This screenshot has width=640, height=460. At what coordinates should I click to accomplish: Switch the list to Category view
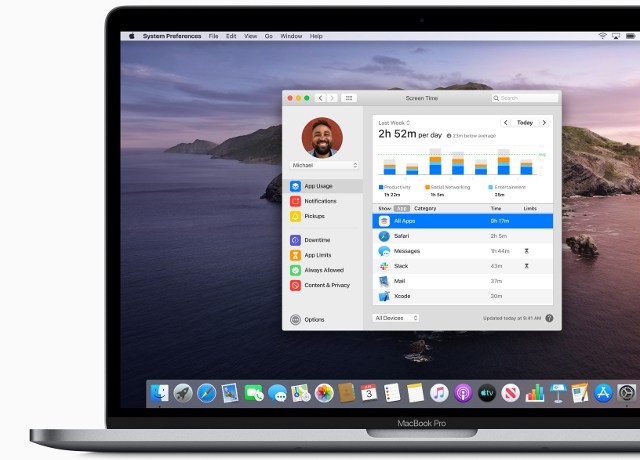425,208
